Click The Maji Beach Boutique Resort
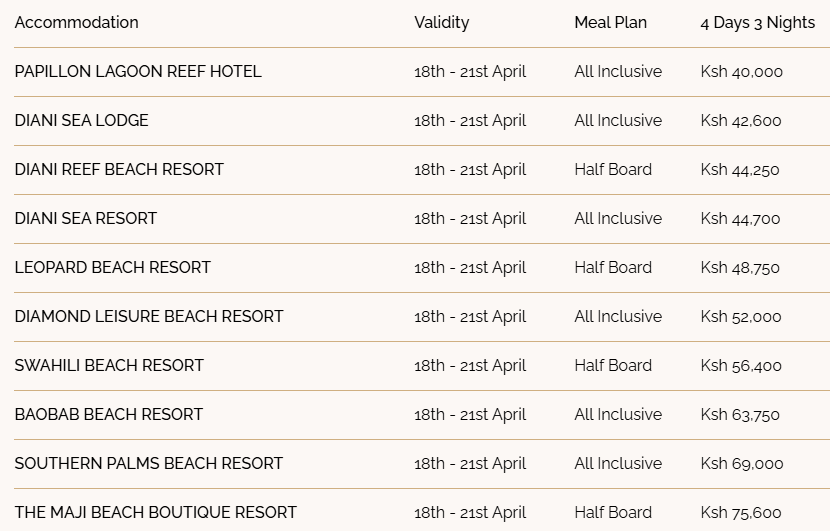830x531 pixels. point(156,512)
